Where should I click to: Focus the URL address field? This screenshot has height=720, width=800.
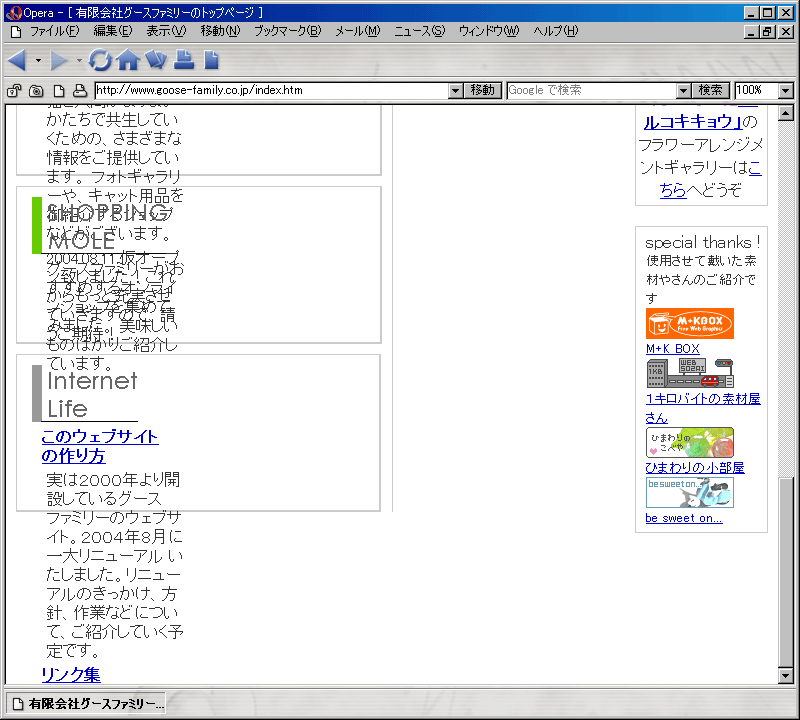(272, 91)
